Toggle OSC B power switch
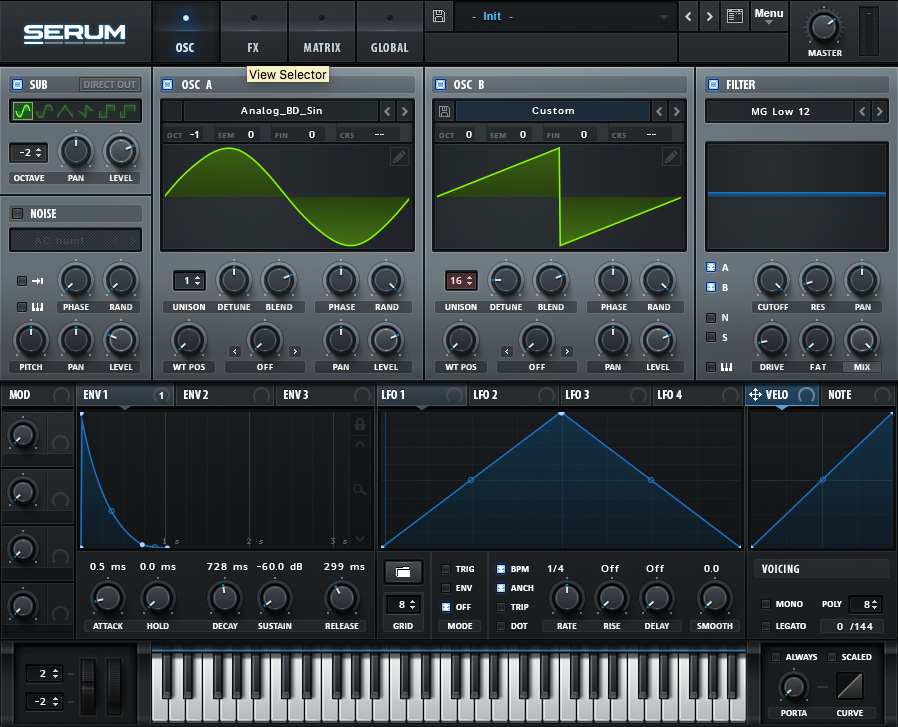The height and width of the screenshot is (727, 898). tap(440, 84)
